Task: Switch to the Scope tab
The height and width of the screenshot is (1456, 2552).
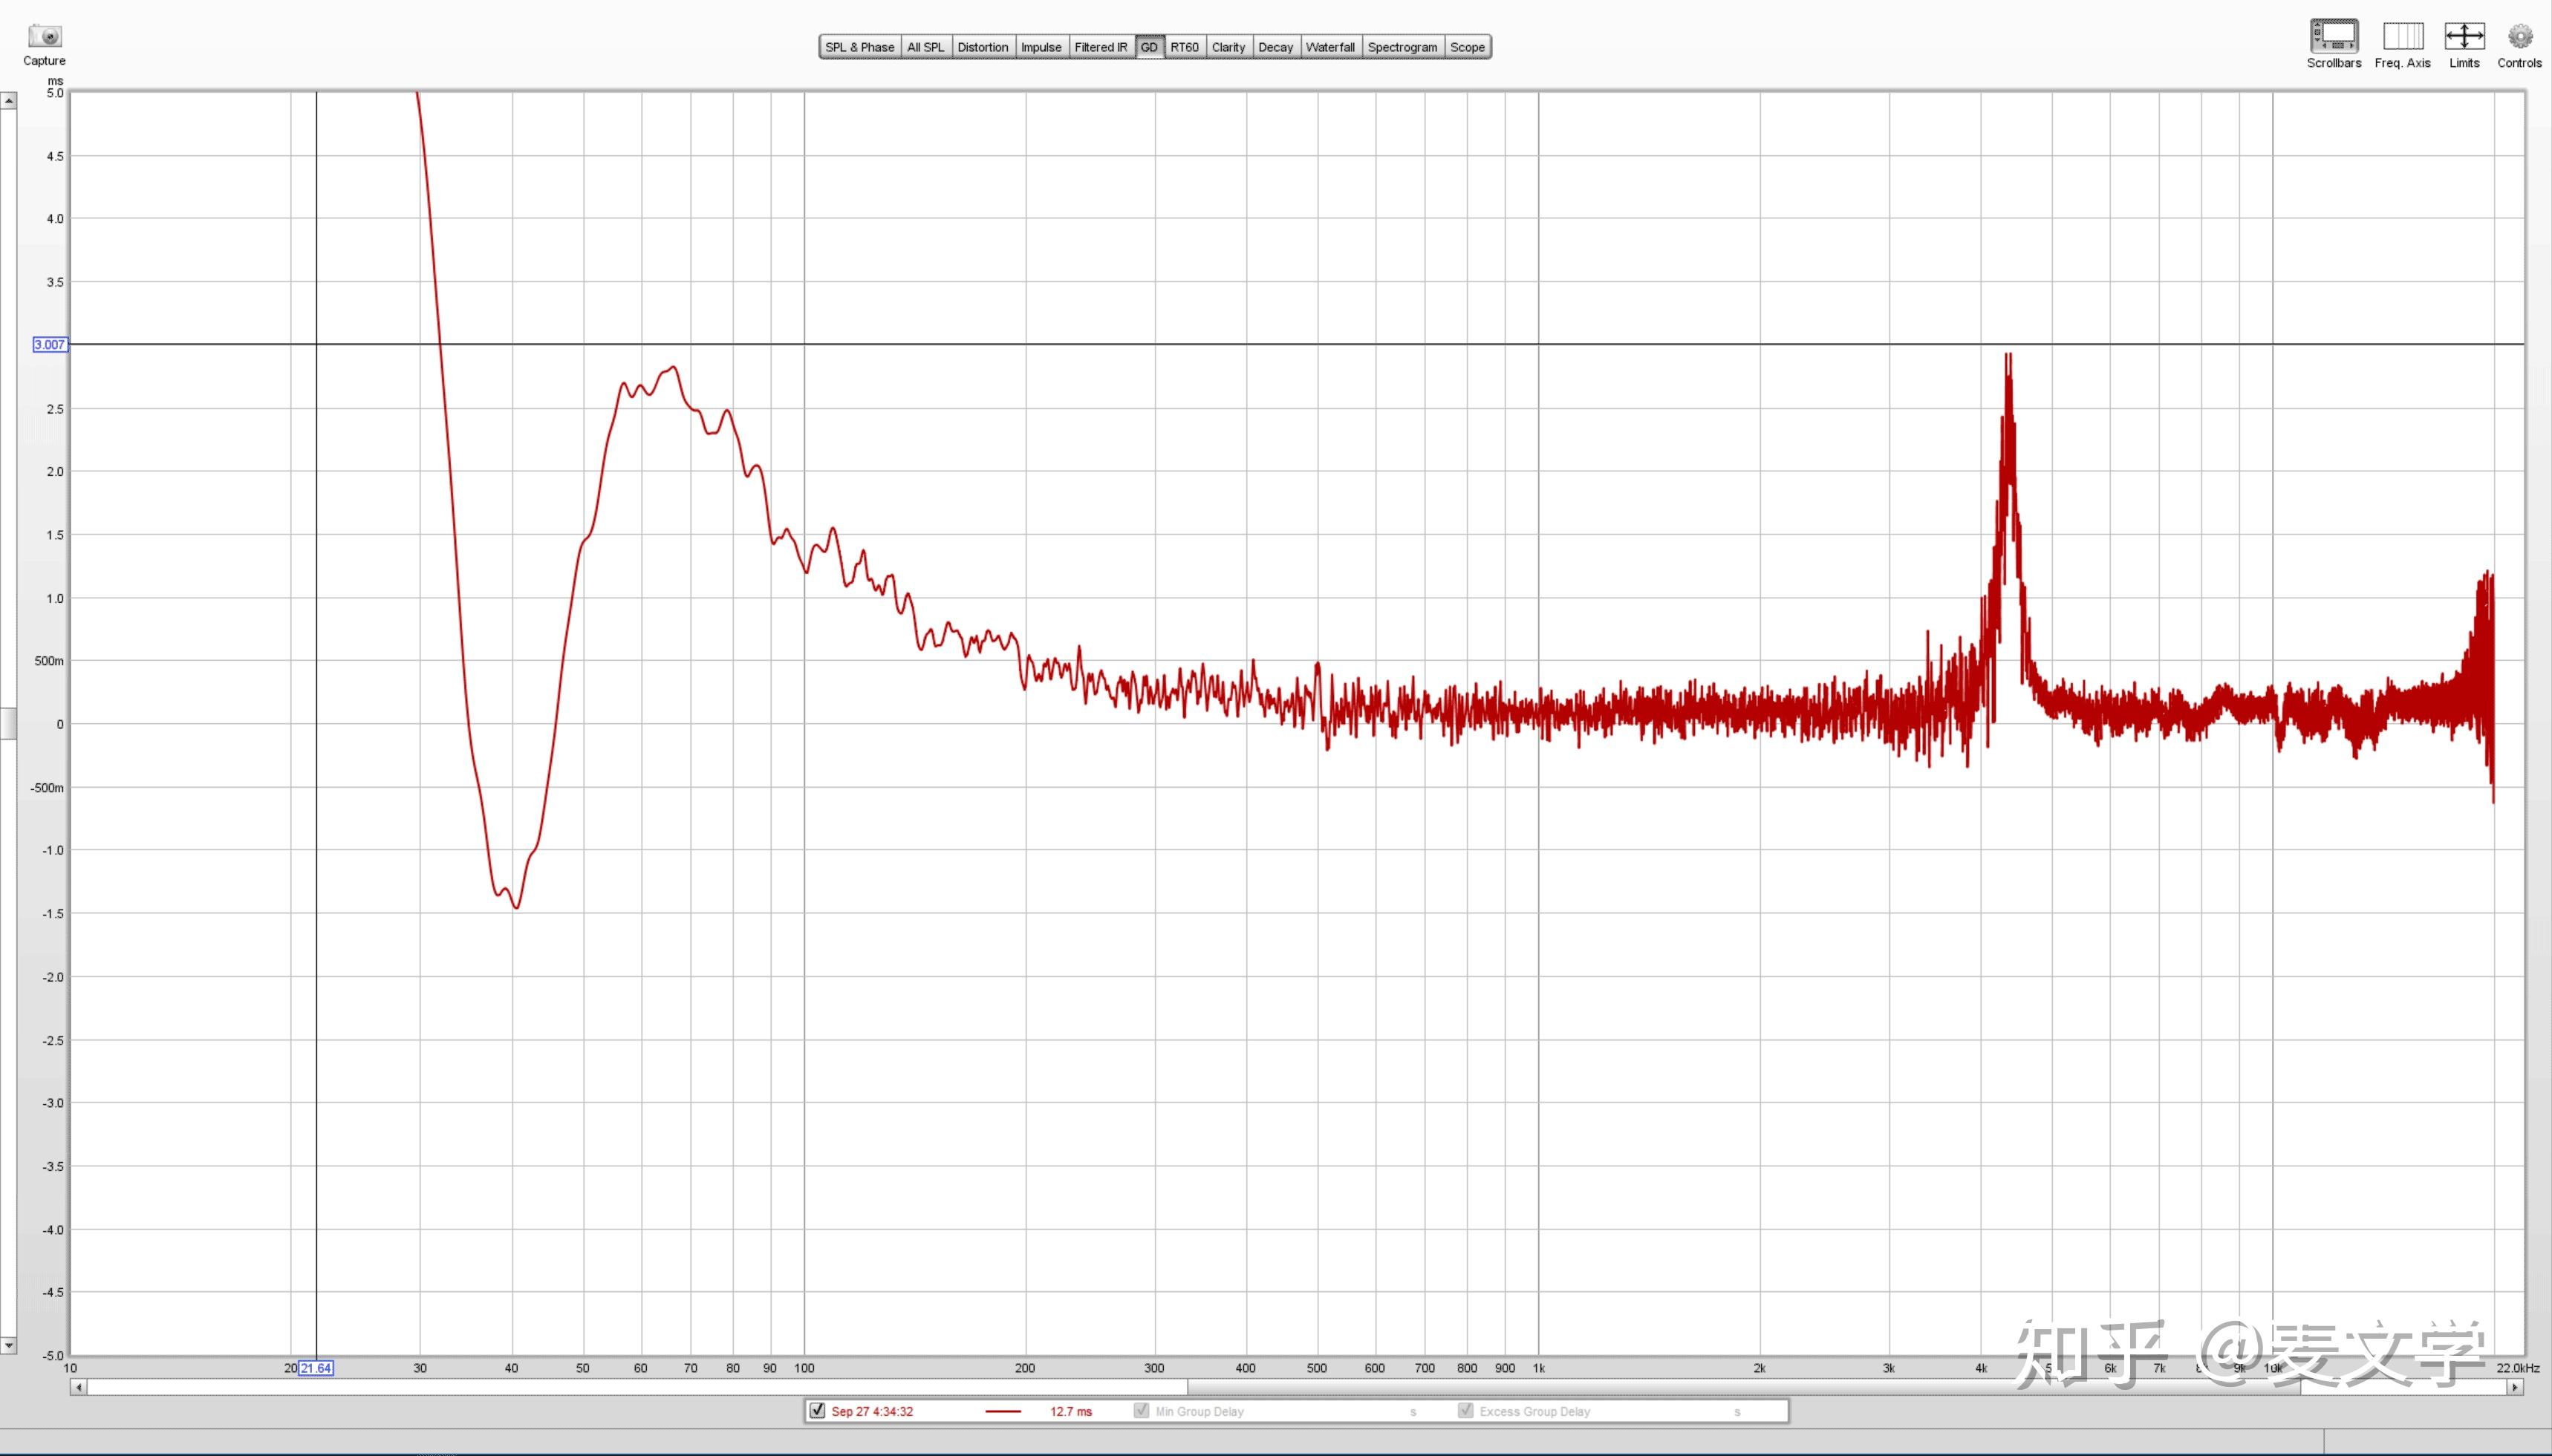Action: coord(1467,47)
